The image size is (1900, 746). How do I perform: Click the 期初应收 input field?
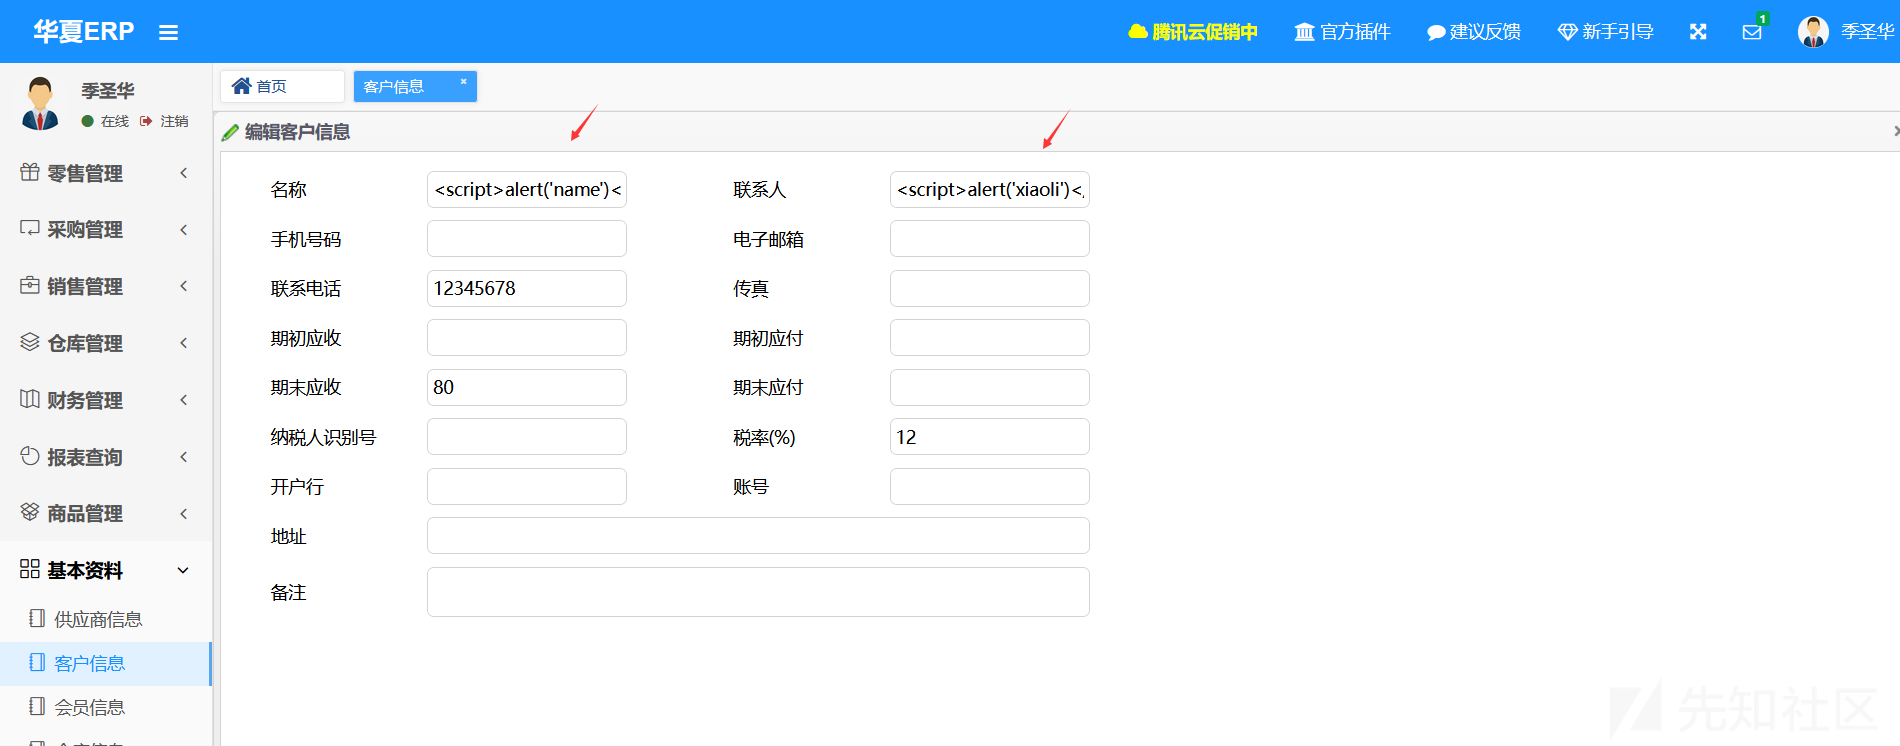tap(527, 338)
